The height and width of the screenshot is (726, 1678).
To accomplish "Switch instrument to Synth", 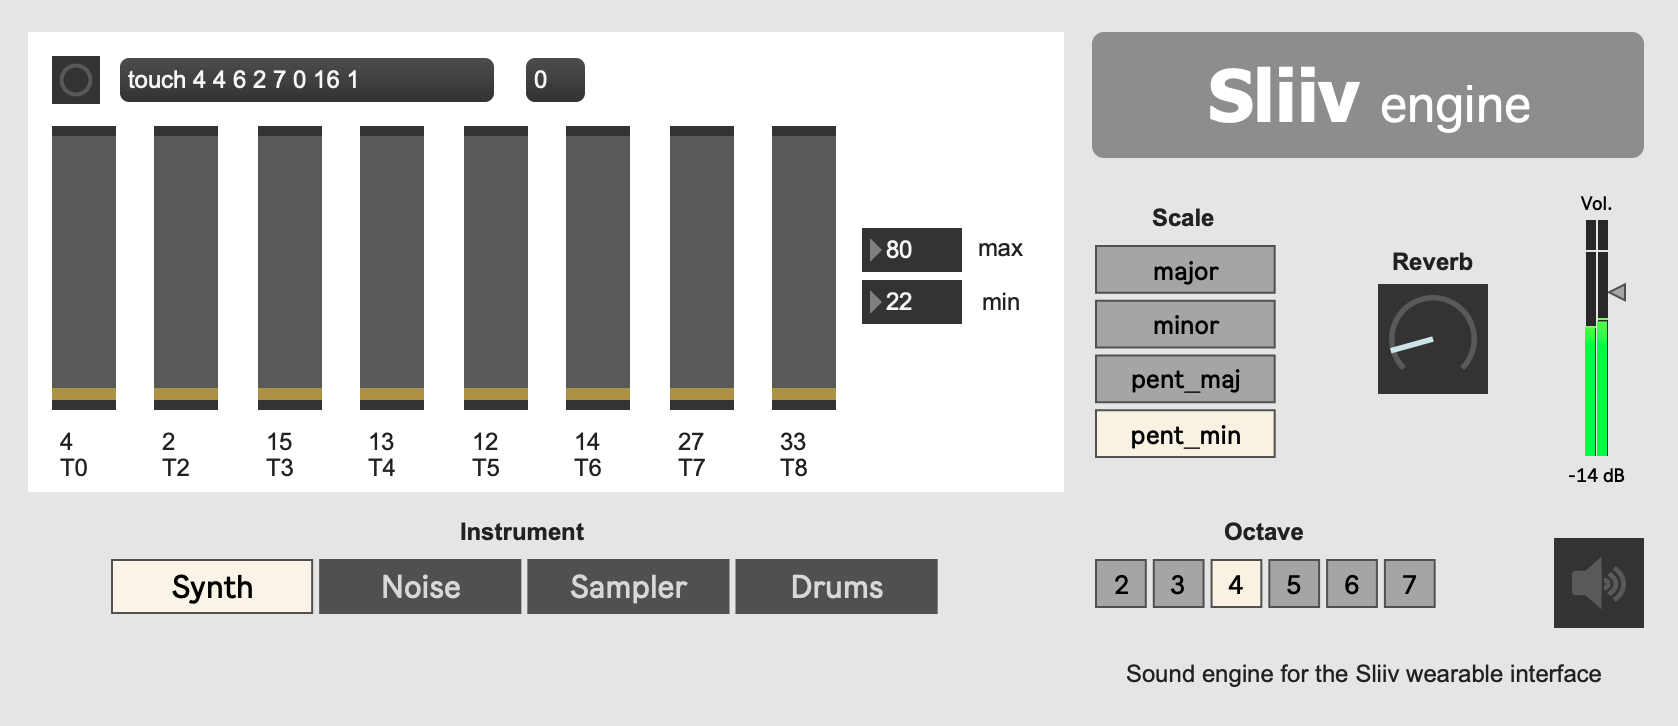I will point(212,586).
